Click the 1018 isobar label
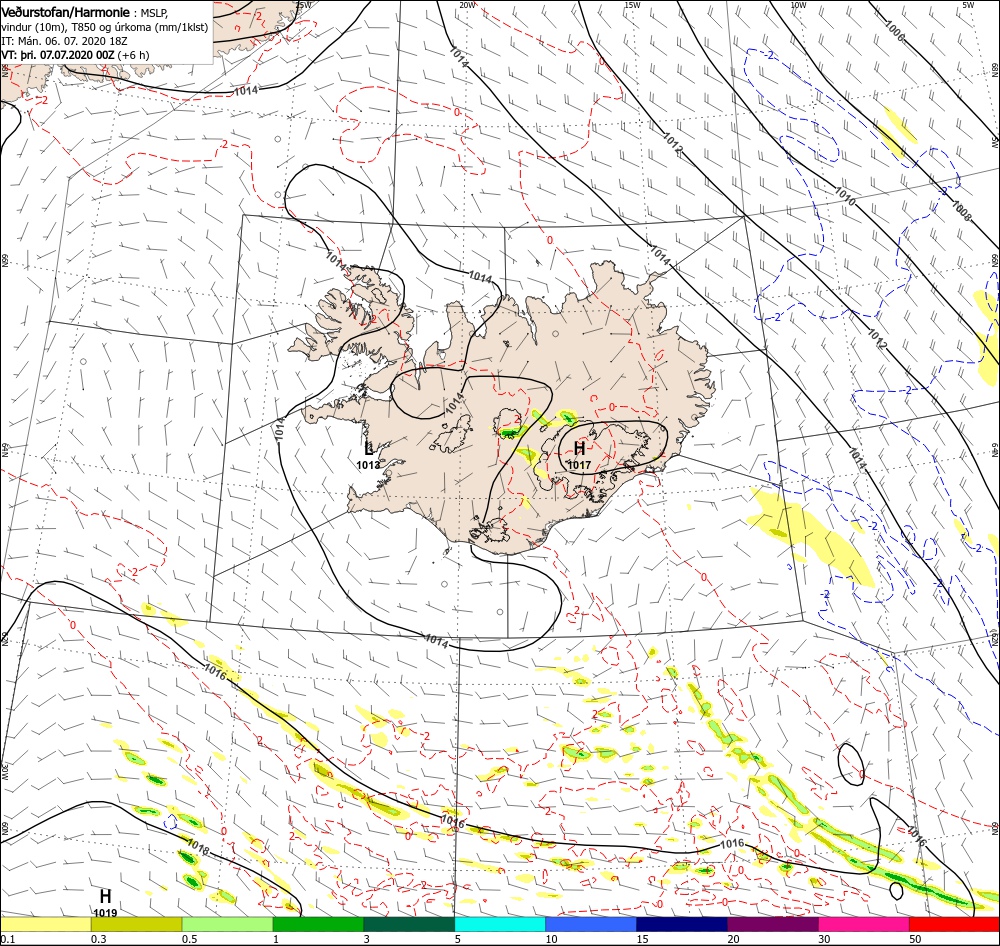 pos(198,846)
